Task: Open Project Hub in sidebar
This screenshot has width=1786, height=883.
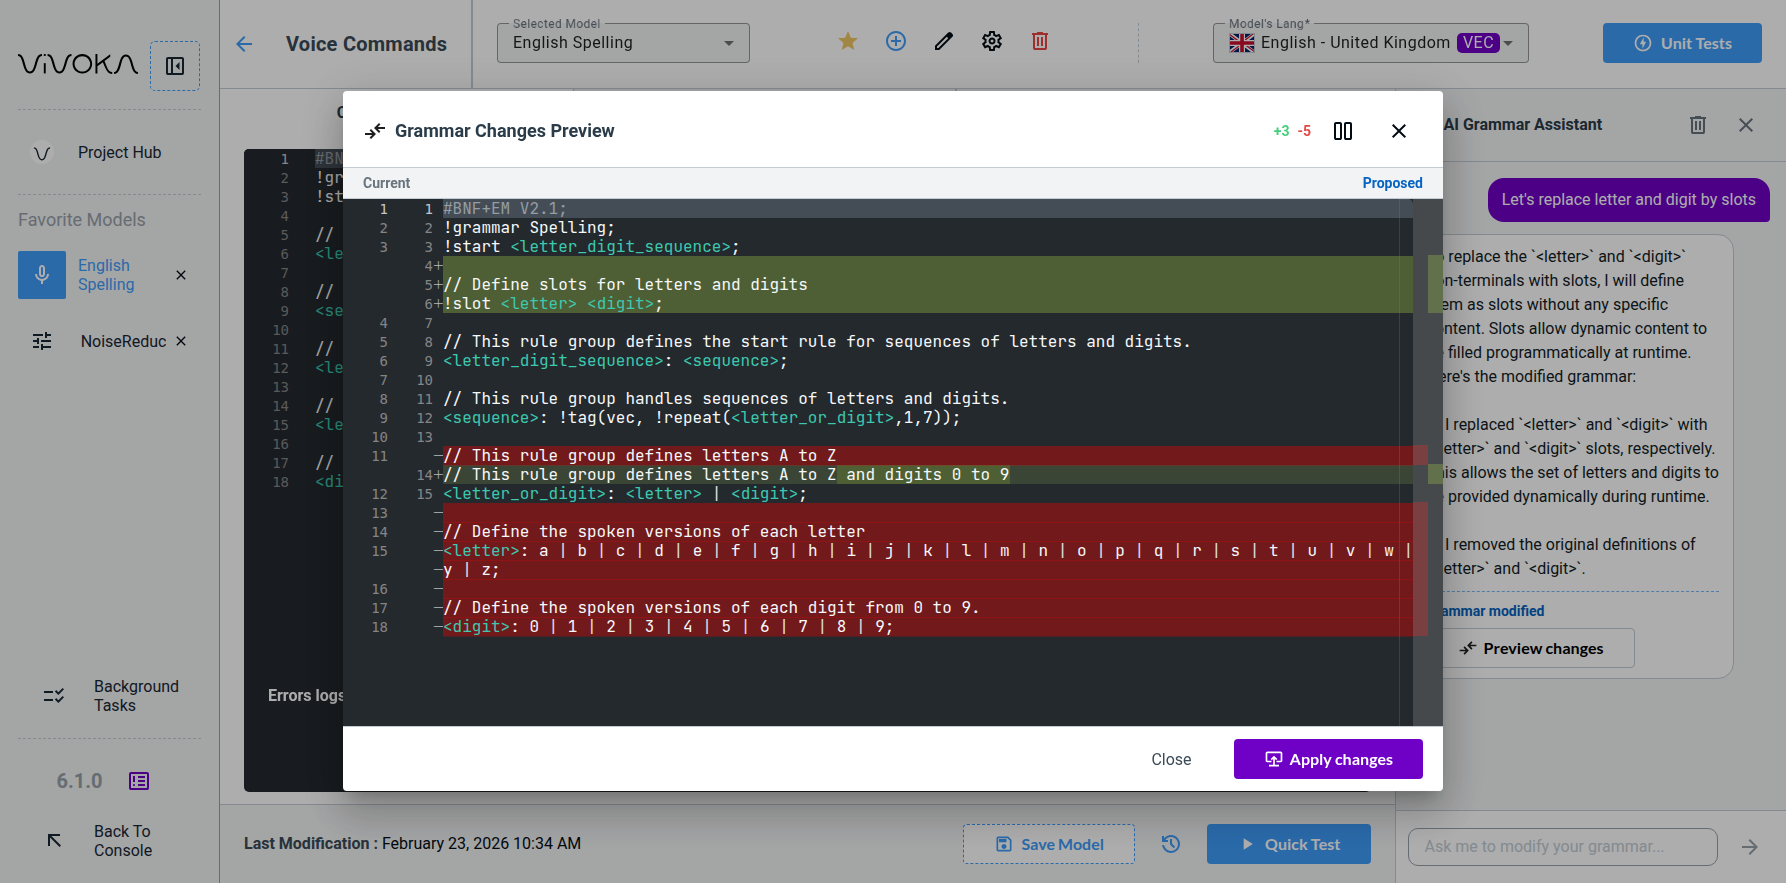Action: (x=119, y=152)
